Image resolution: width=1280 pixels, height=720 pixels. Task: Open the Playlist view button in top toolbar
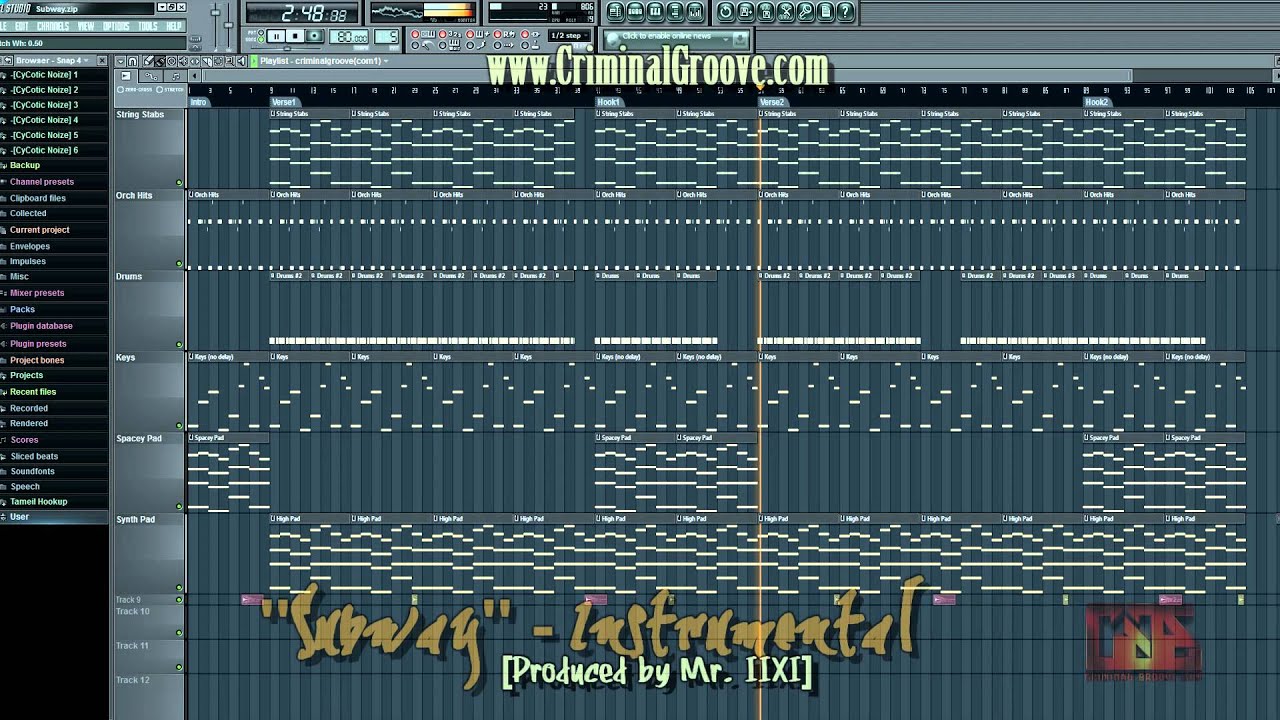616,12
